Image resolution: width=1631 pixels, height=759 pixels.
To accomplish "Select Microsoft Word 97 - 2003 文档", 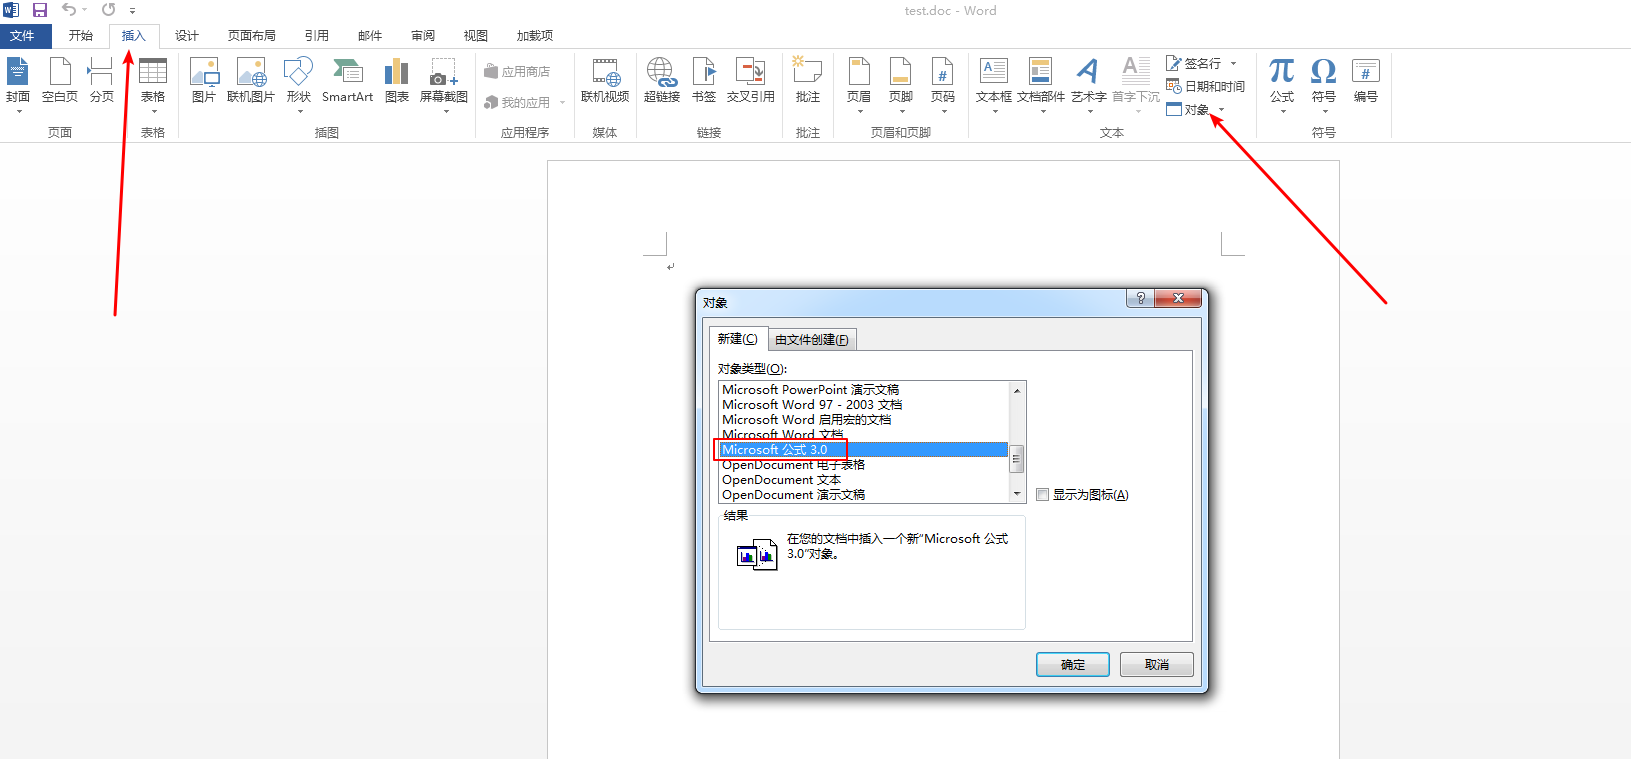I will (864, 405).
